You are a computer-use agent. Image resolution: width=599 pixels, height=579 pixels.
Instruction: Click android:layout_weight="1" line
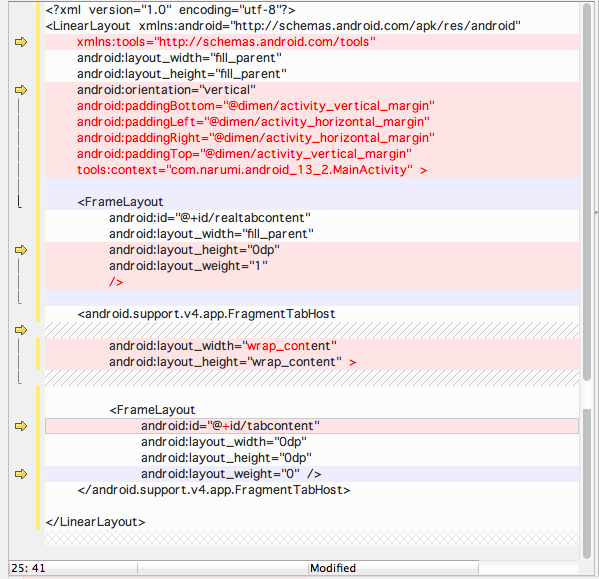tap(188, 266)
